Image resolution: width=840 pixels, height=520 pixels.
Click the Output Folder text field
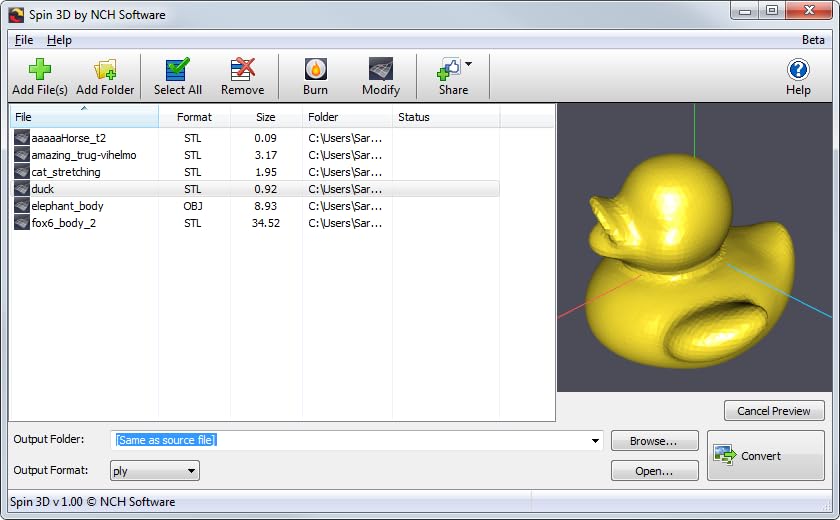click(x=350, y=441)
